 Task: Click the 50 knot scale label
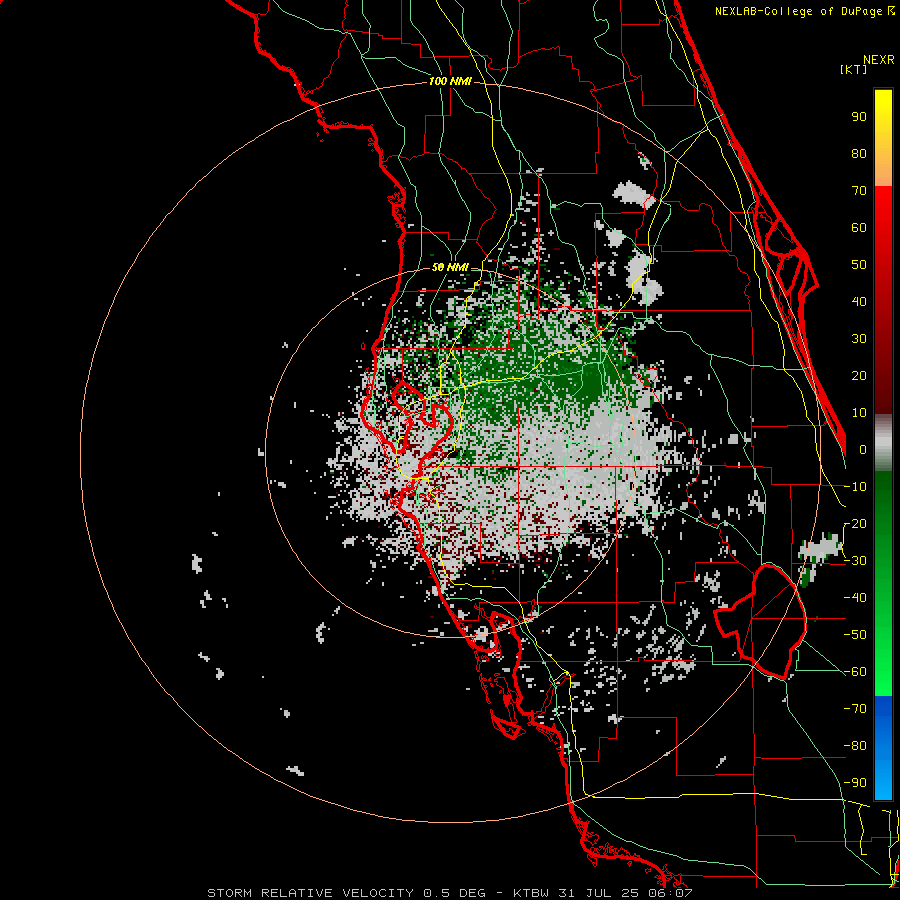(859, 265)
